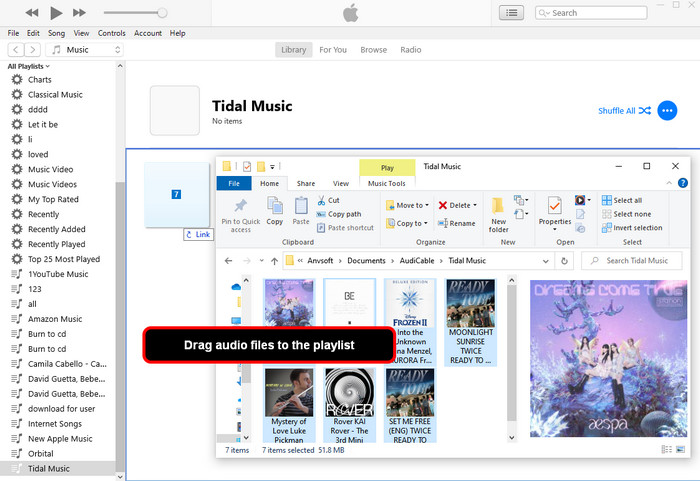This screenshot has width=700, height=481.
Task: Adjust the iTunes volume slider
Action: coord(135,13)
